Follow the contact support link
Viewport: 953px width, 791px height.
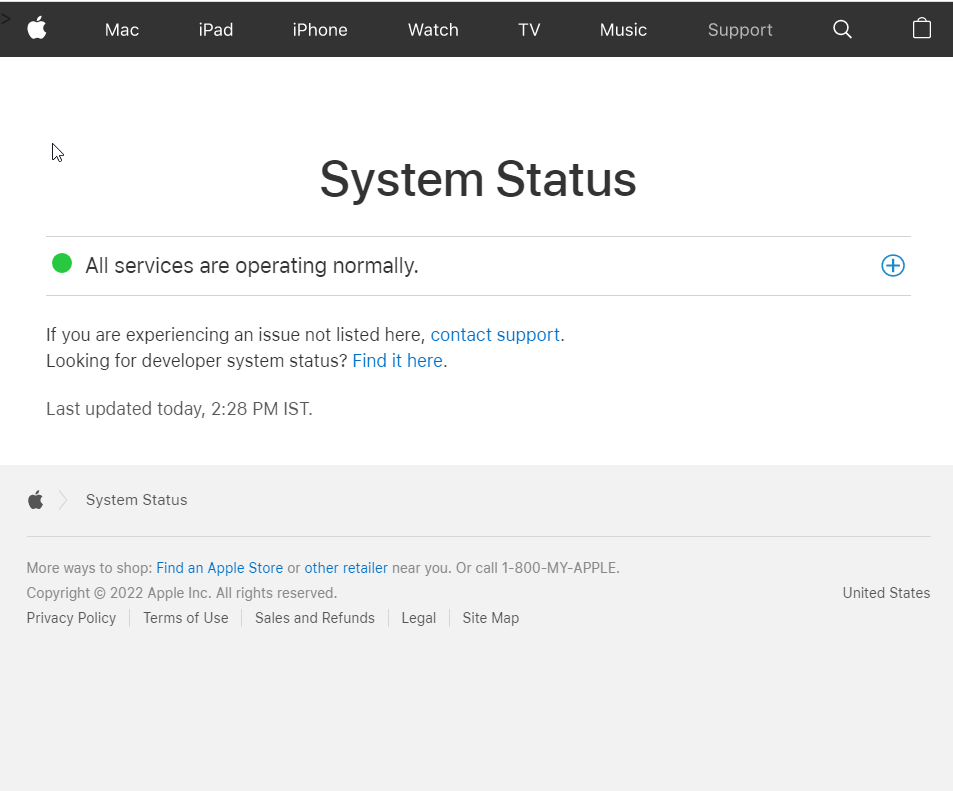click(495, 335)
